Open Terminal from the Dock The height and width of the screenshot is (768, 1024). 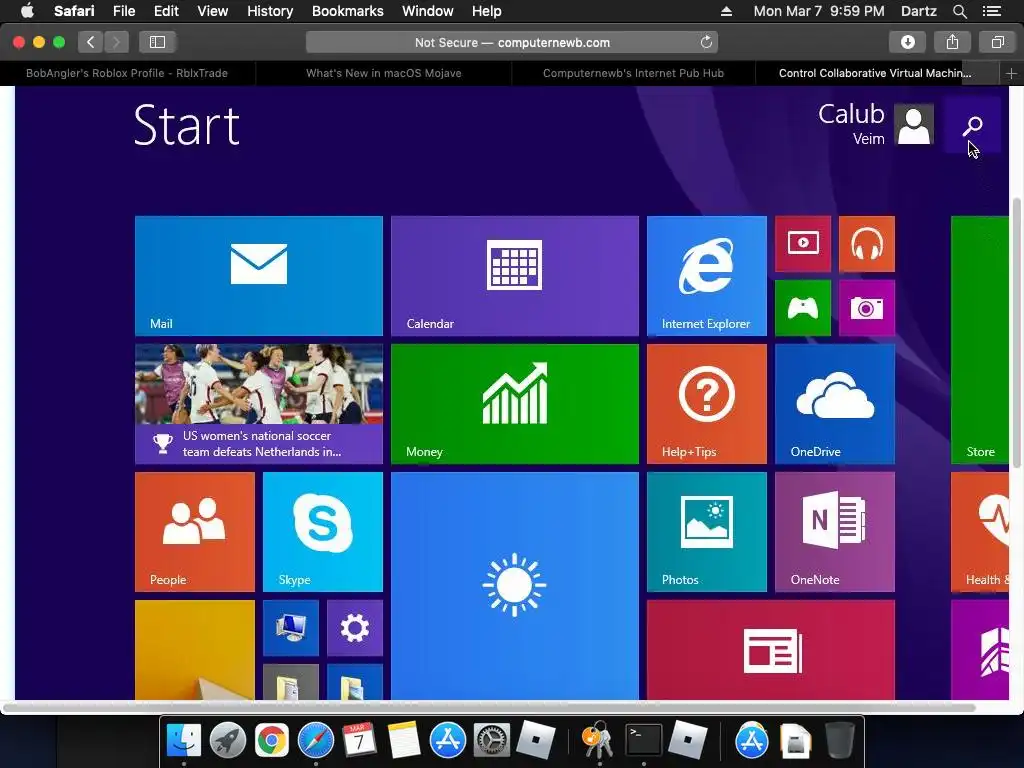coord(643,741)
